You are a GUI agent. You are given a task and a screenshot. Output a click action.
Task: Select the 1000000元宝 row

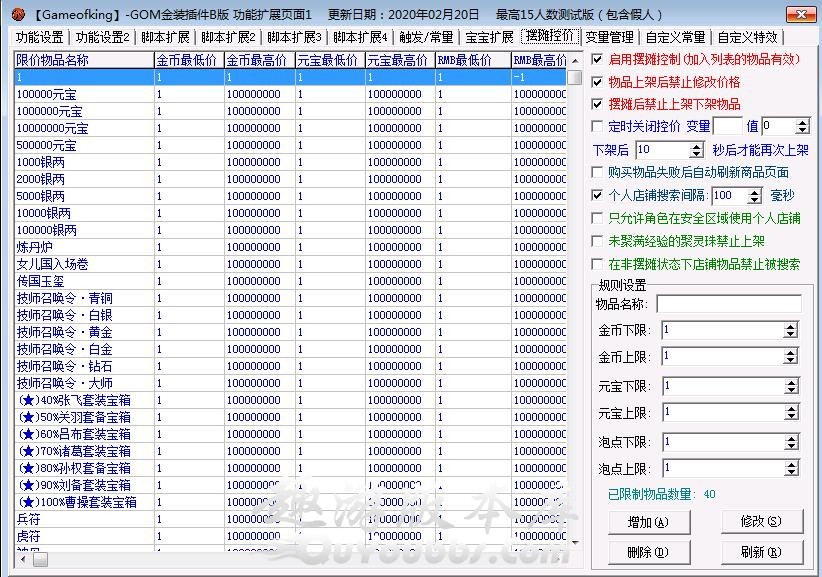tap(290, 111)
